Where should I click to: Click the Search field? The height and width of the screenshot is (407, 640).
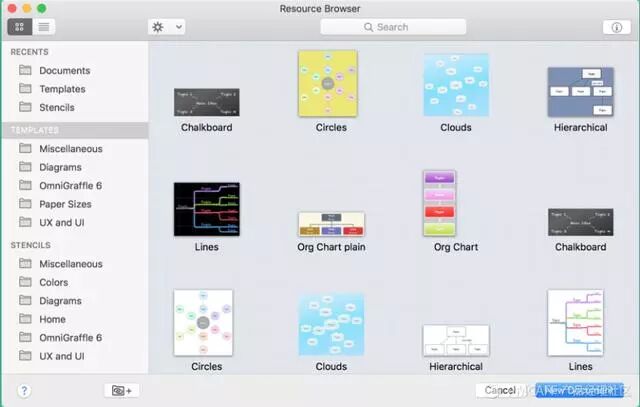[393, 27]
